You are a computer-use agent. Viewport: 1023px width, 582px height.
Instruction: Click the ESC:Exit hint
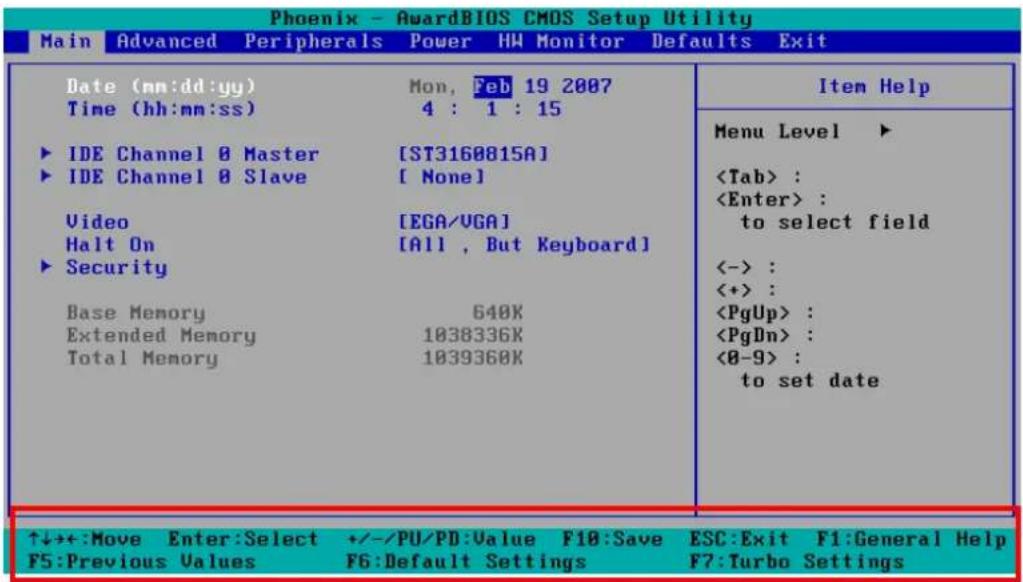[x=739, y=539]
